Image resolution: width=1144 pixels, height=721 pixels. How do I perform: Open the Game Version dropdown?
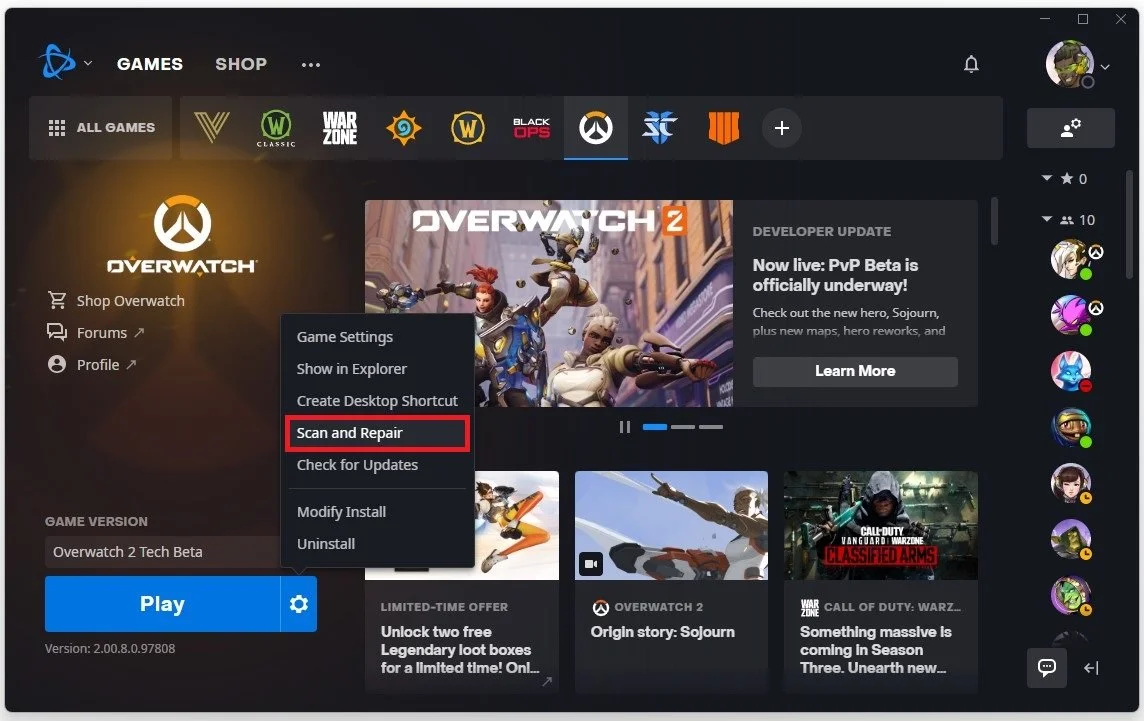[163, 552]
